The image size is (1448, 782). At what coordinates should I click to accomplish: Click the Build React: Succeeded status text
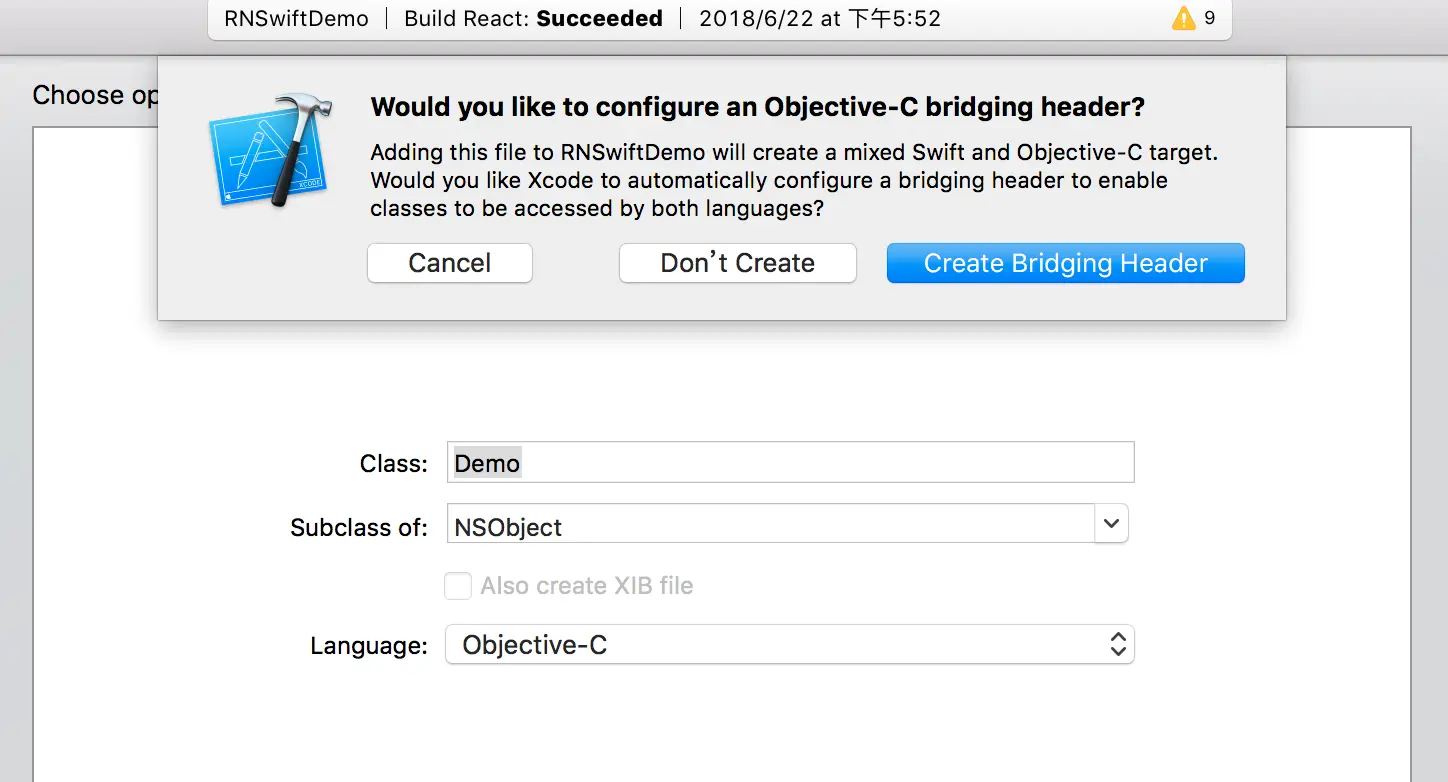(533, 19)
